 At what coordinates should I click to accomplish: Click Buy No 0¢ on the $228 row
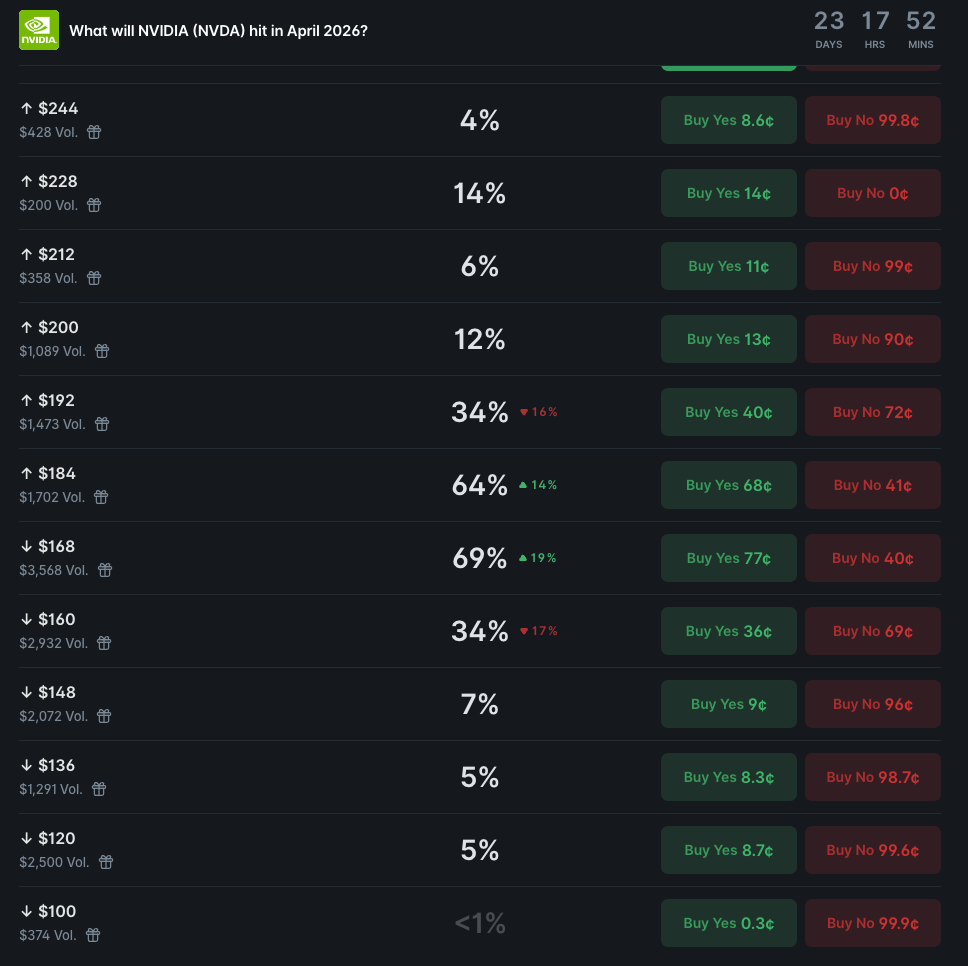(x=872, y=193)
